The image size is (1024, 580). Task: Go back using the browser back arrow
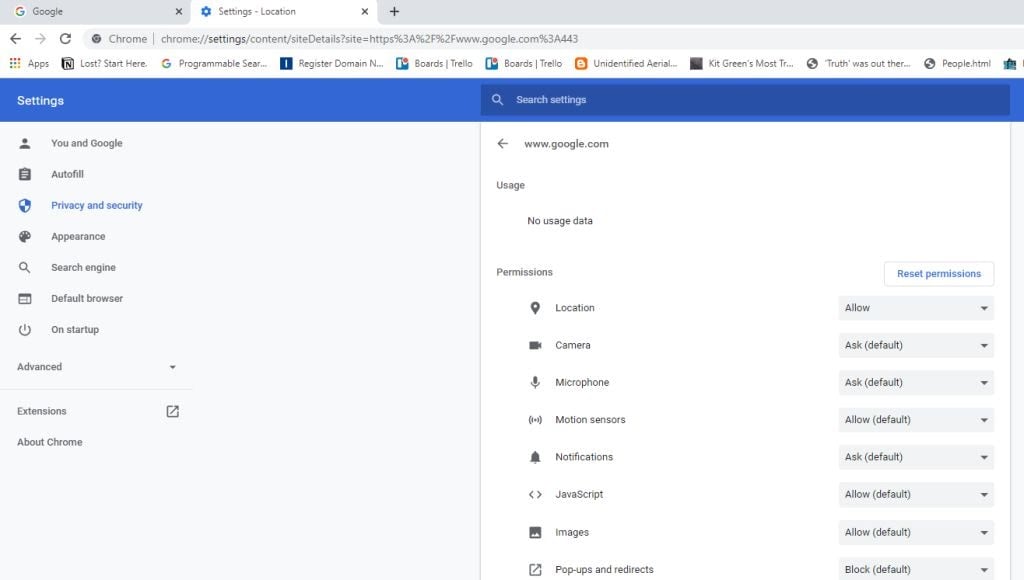click(x=16, y=39)
